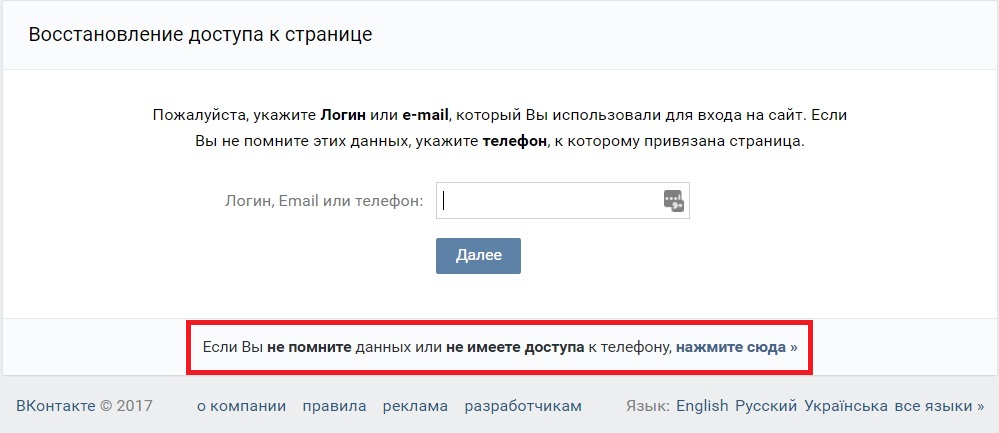Visit the разработчикам link

click(x=523, y=406)
